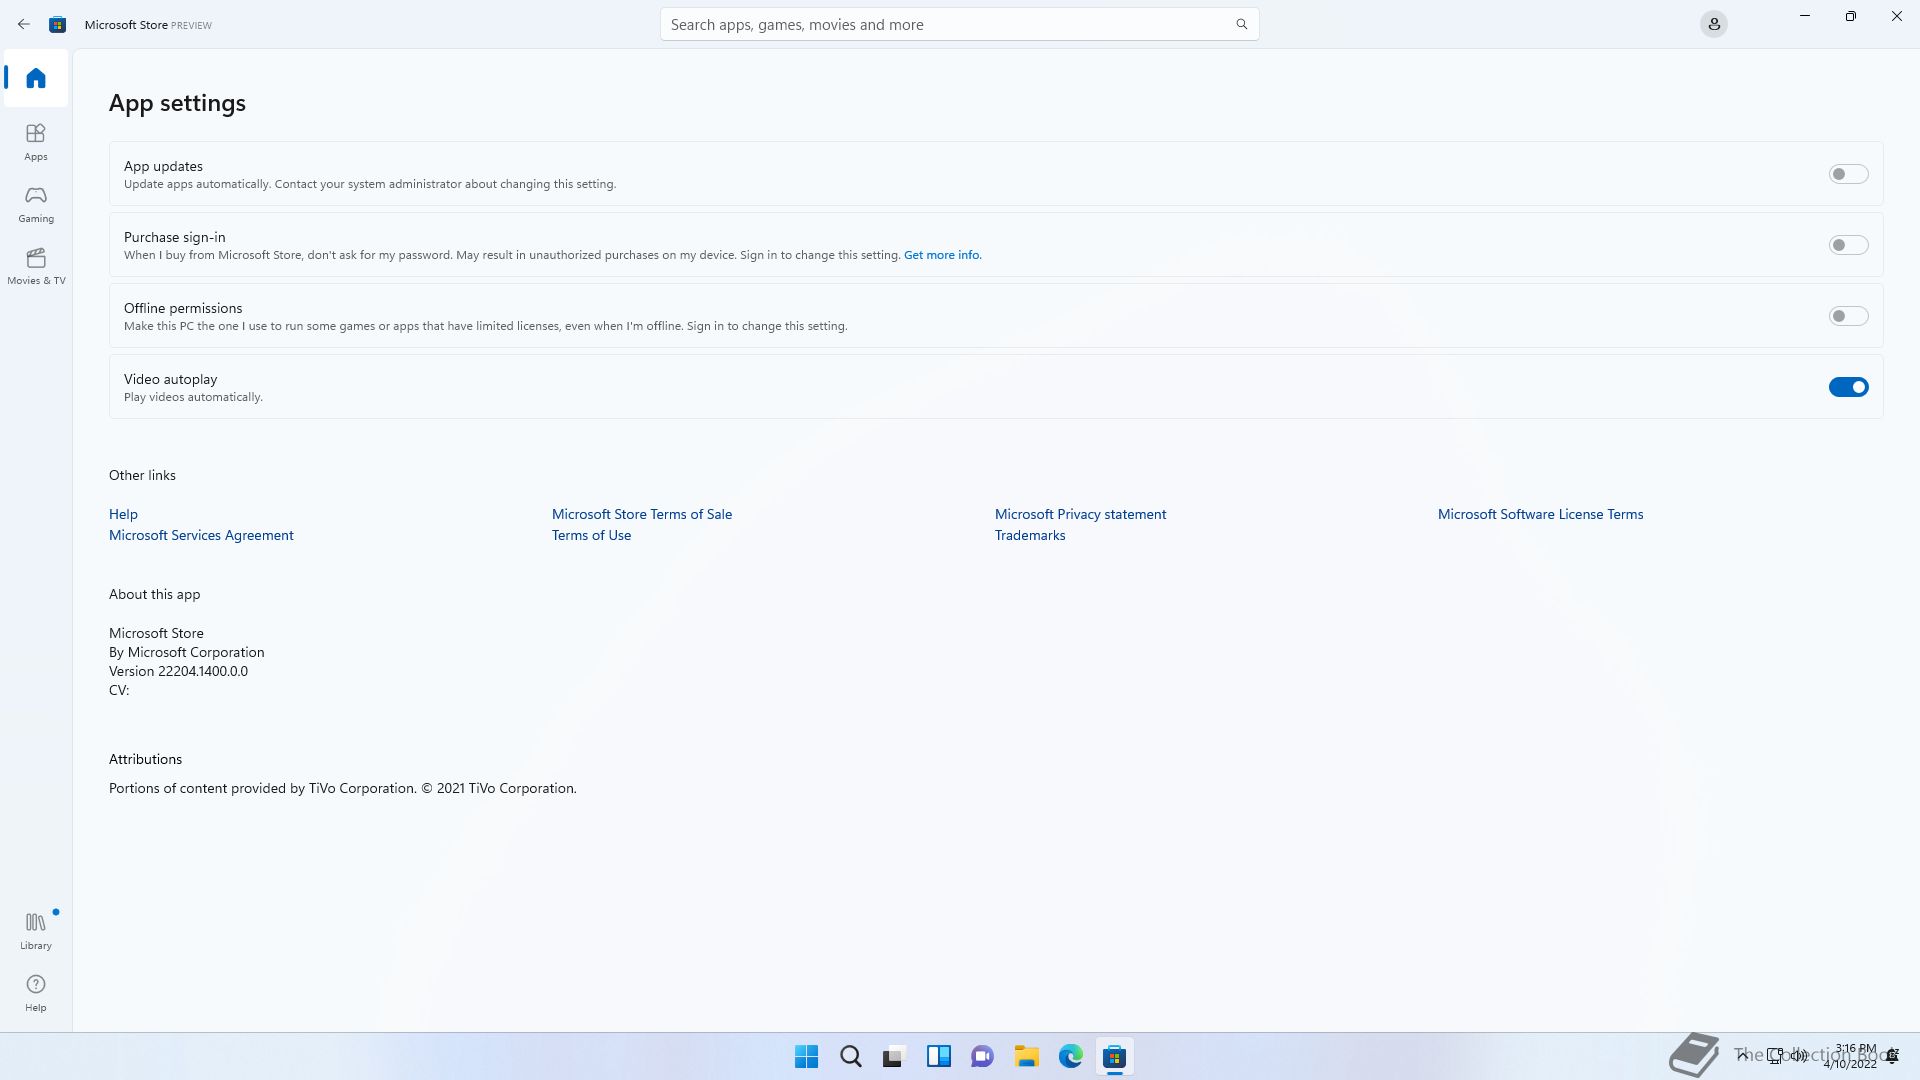Open the Windows Start menu
This screenshot has width=1920, height=1080.
coord(806,1056)
